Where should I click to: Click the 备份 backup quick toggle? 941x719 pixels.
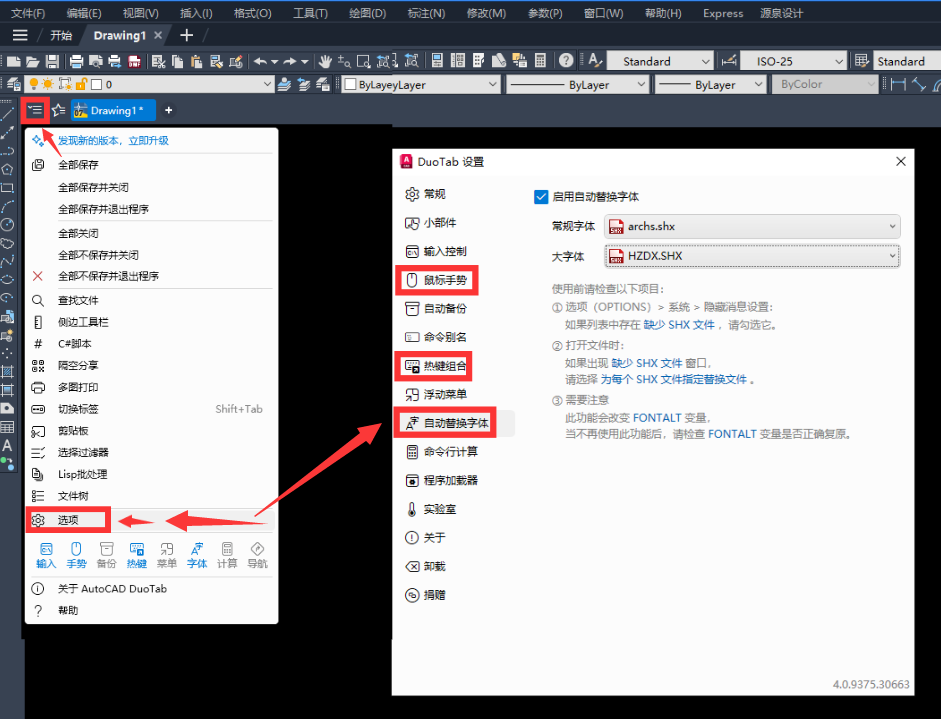(106, 555)
